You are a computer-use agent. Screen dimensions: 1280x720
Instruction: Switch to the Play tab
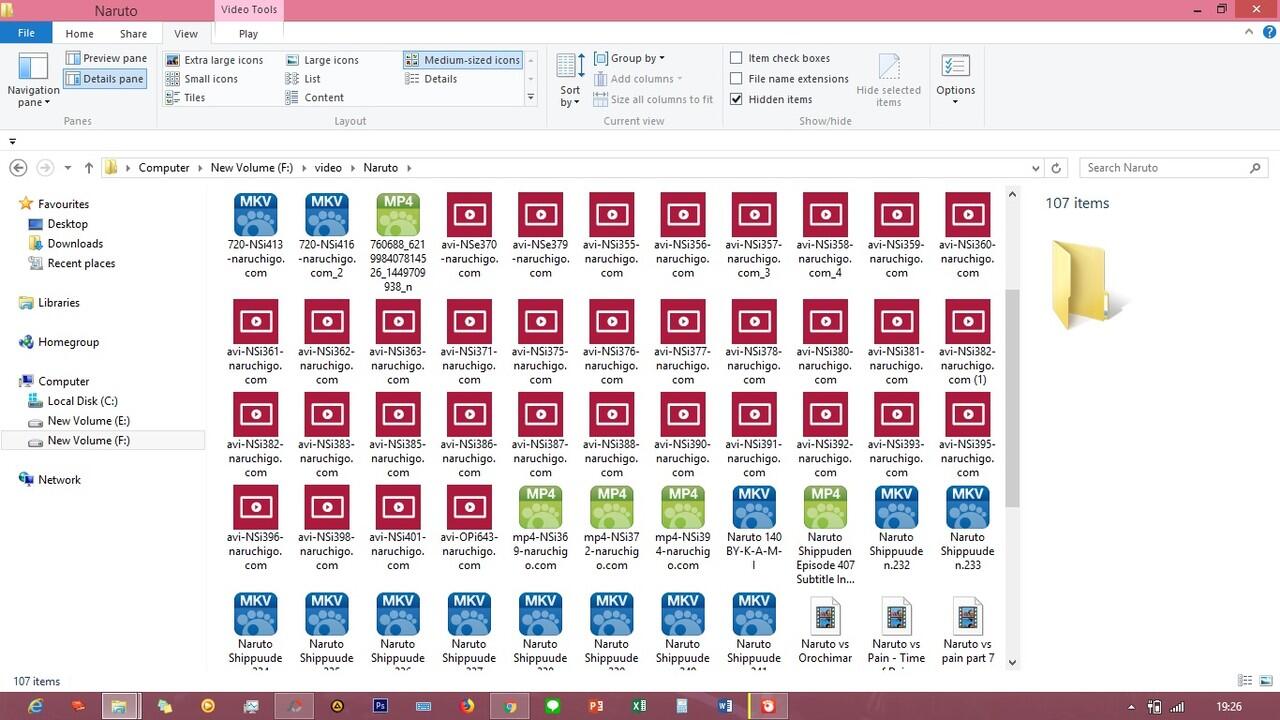click(x=248, y=33)
